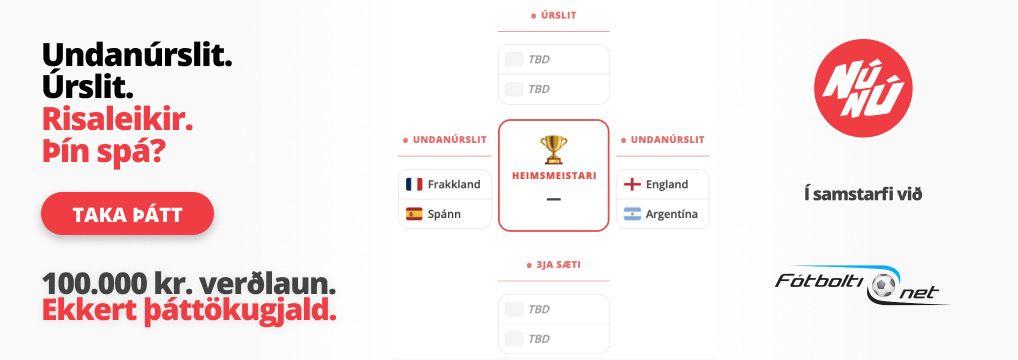Click the HEIMSMEISTARI champion box label
The height and width of the screenshot is (360, 1018).
554,175
